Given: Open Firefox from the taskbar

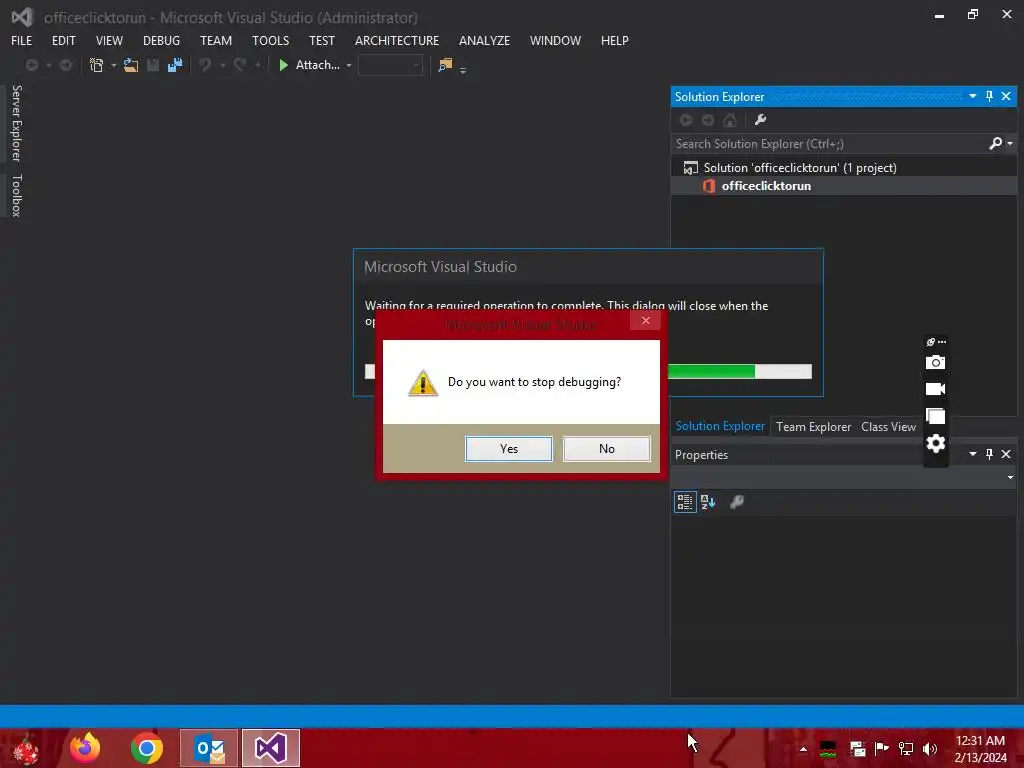Looking at the screenshot, I should click(x=85, y=748).
